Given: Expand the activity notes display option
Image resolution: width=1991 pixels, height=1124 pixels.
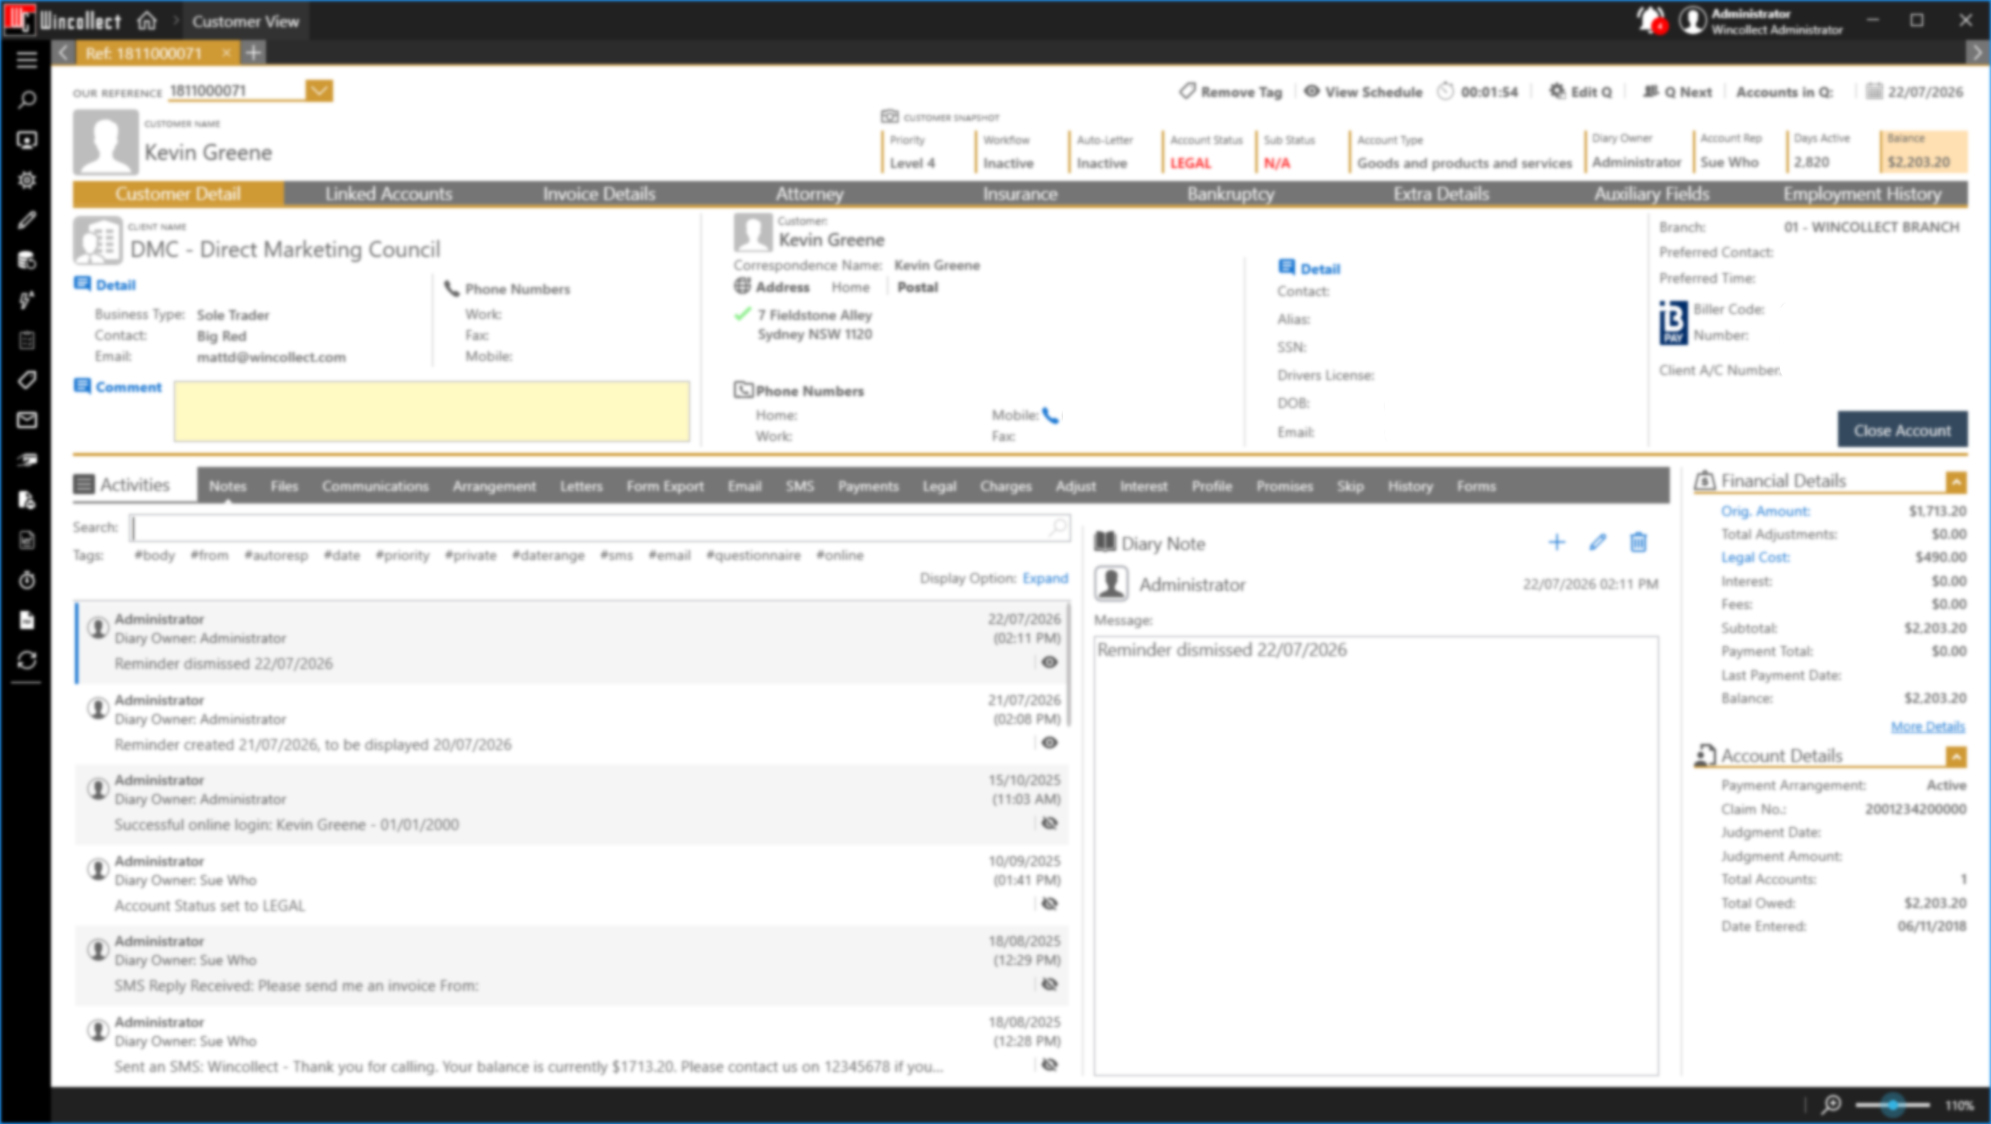Looking at the screenshot, I should [1045, 578].
